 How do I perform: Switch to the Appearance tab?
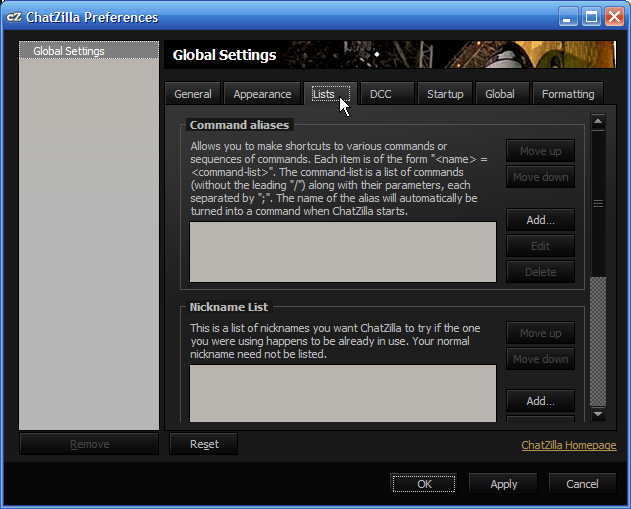(262, 94)
